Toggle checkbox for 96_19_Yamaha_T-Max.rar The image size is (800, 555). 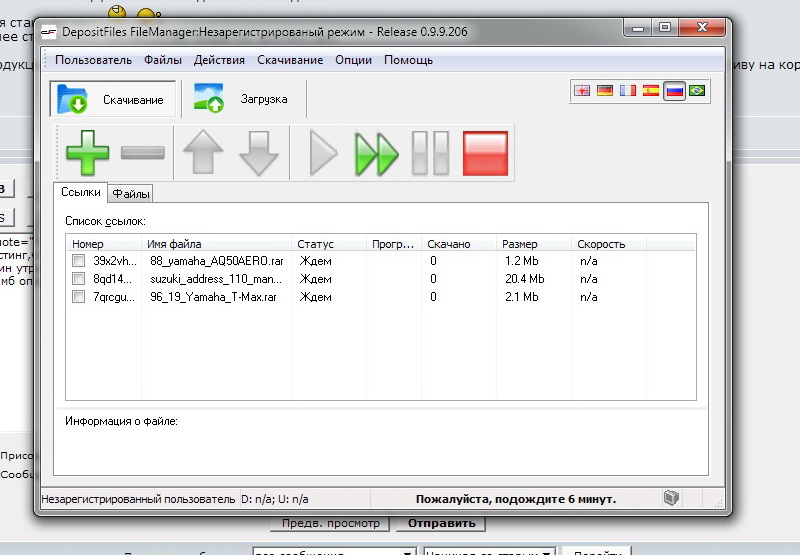[79, 297]
